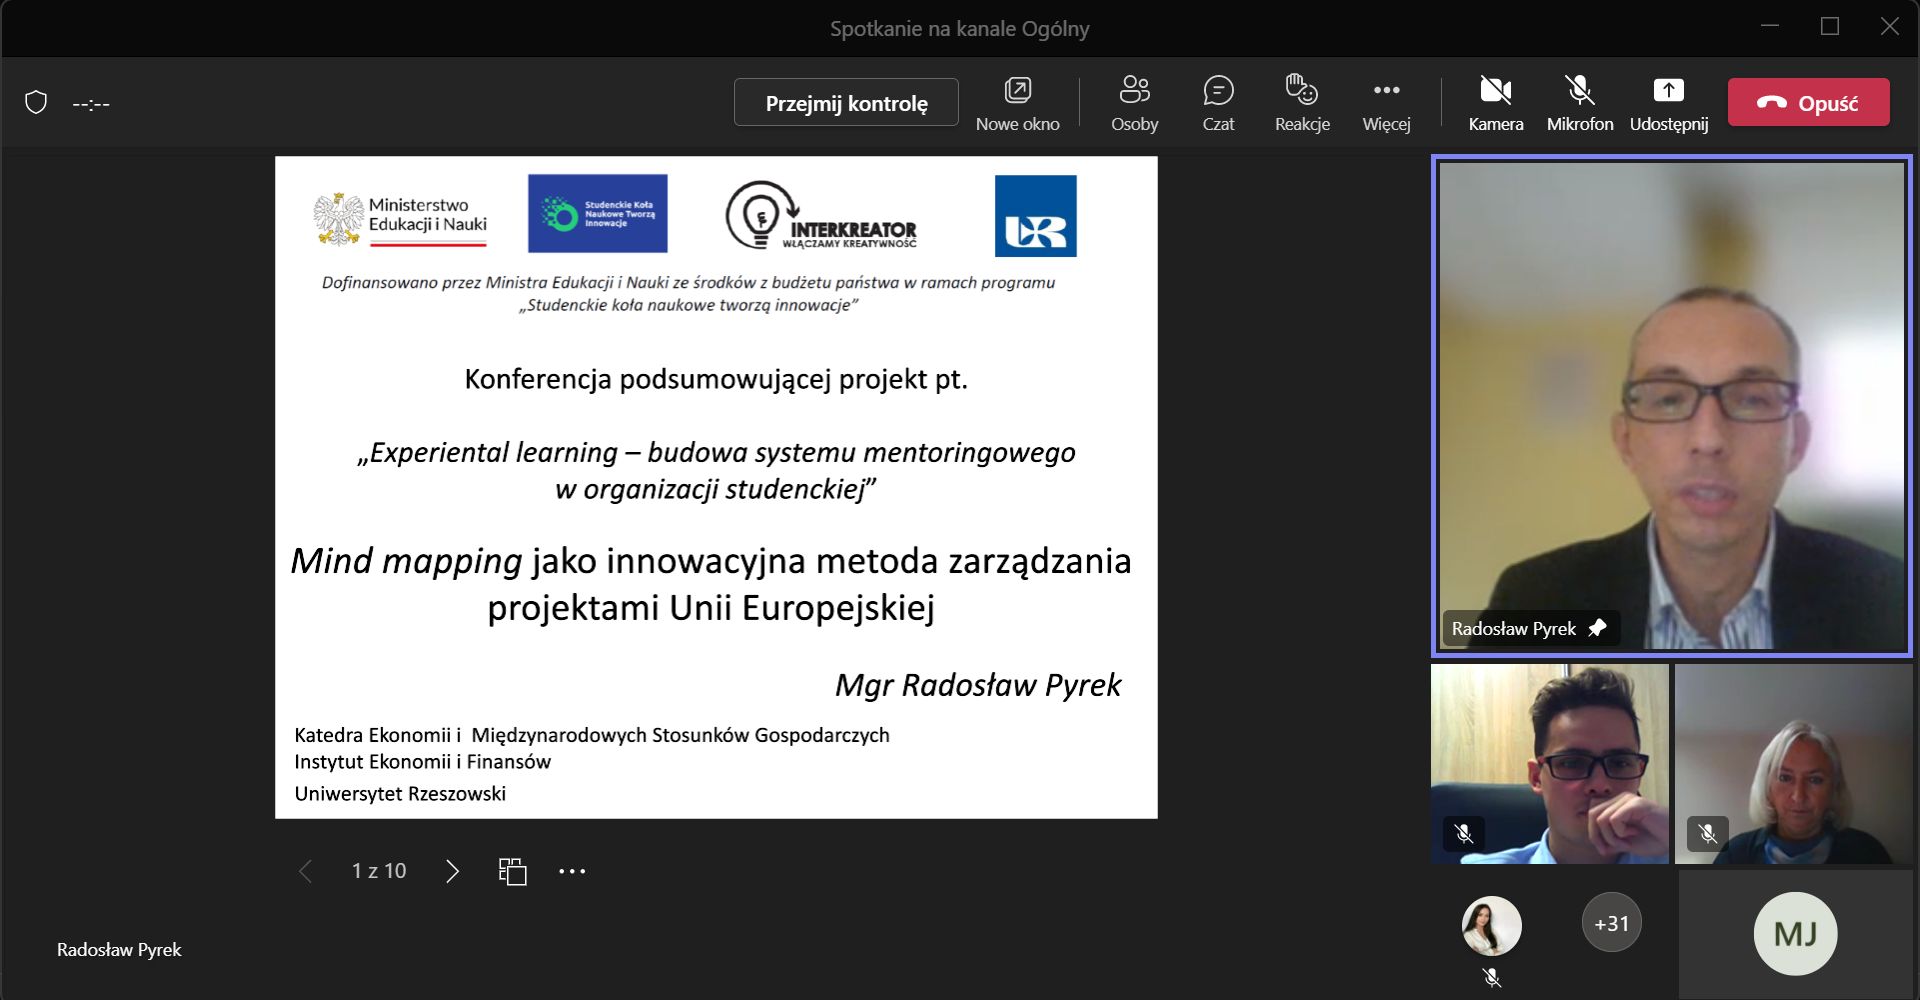Open slide options three-dot menu
The image size is (1920, 1000).
pos(572,871)
